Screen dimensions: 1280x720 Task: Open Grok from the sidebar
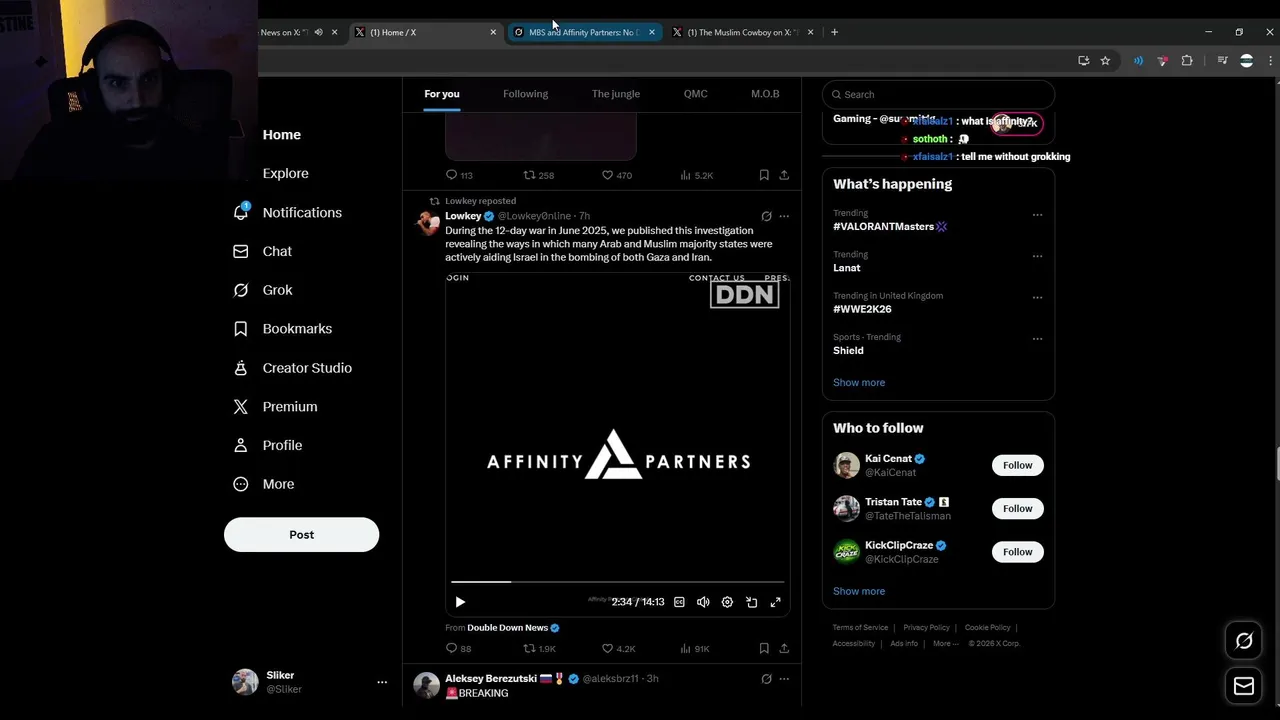pos(263,290)
